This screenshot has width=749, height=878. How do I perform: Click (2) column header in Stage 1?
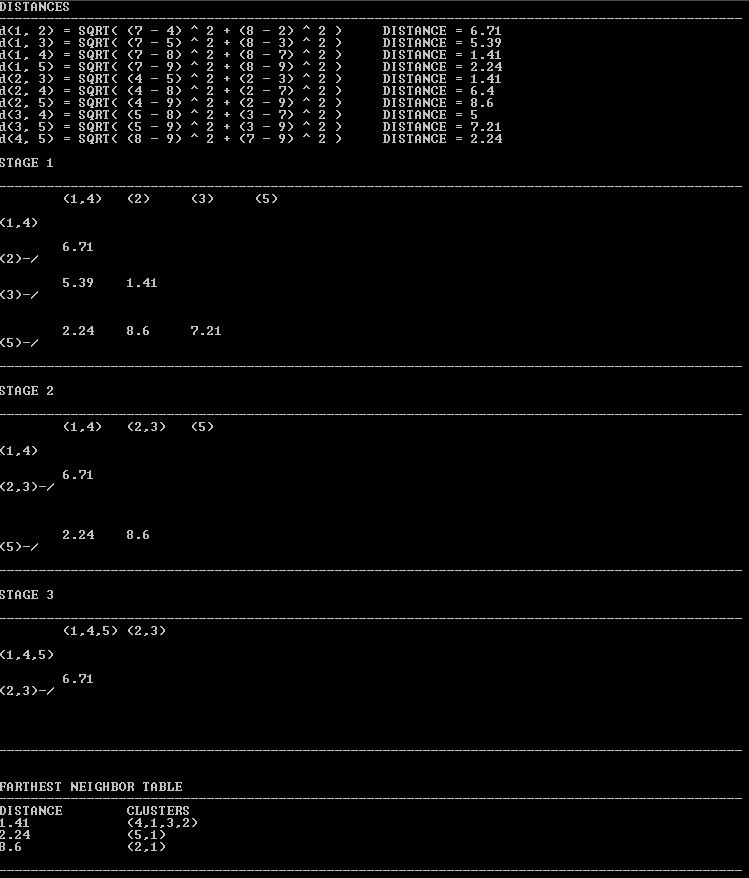tap(138, 199)
